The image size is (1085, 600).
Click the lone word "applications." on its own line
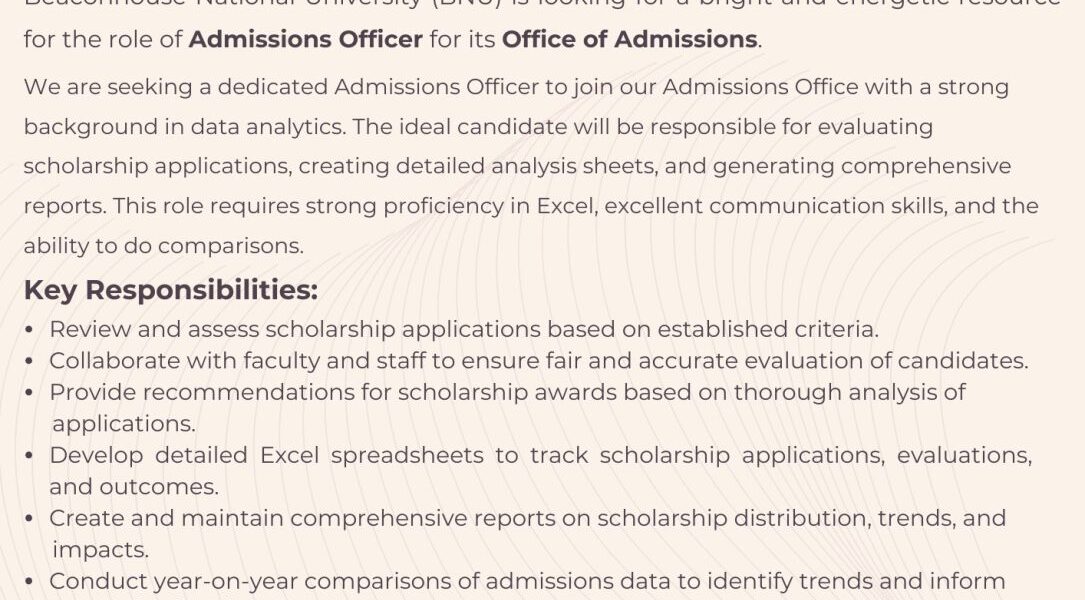pyautogui.click(x=124, y=424)
